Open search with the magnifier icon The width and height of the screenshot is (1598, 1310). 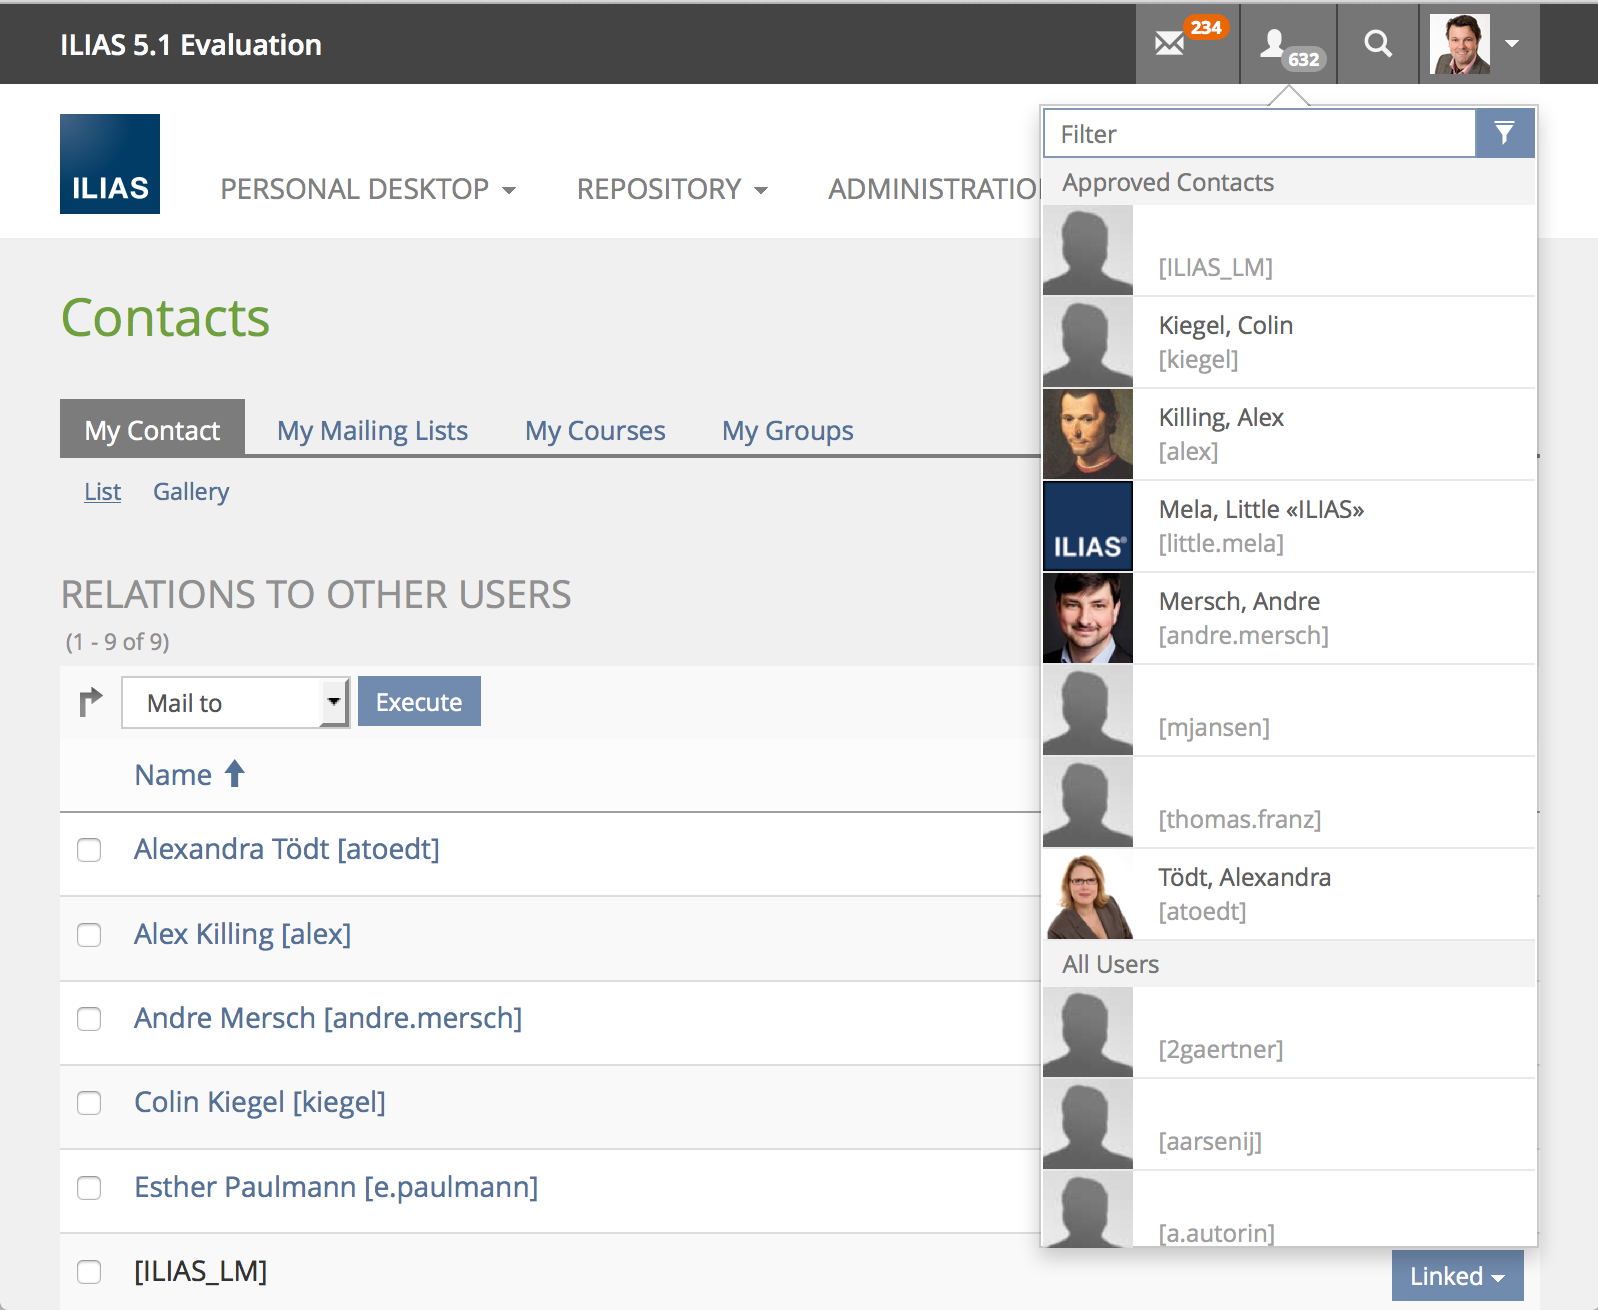click(1377, 44)
